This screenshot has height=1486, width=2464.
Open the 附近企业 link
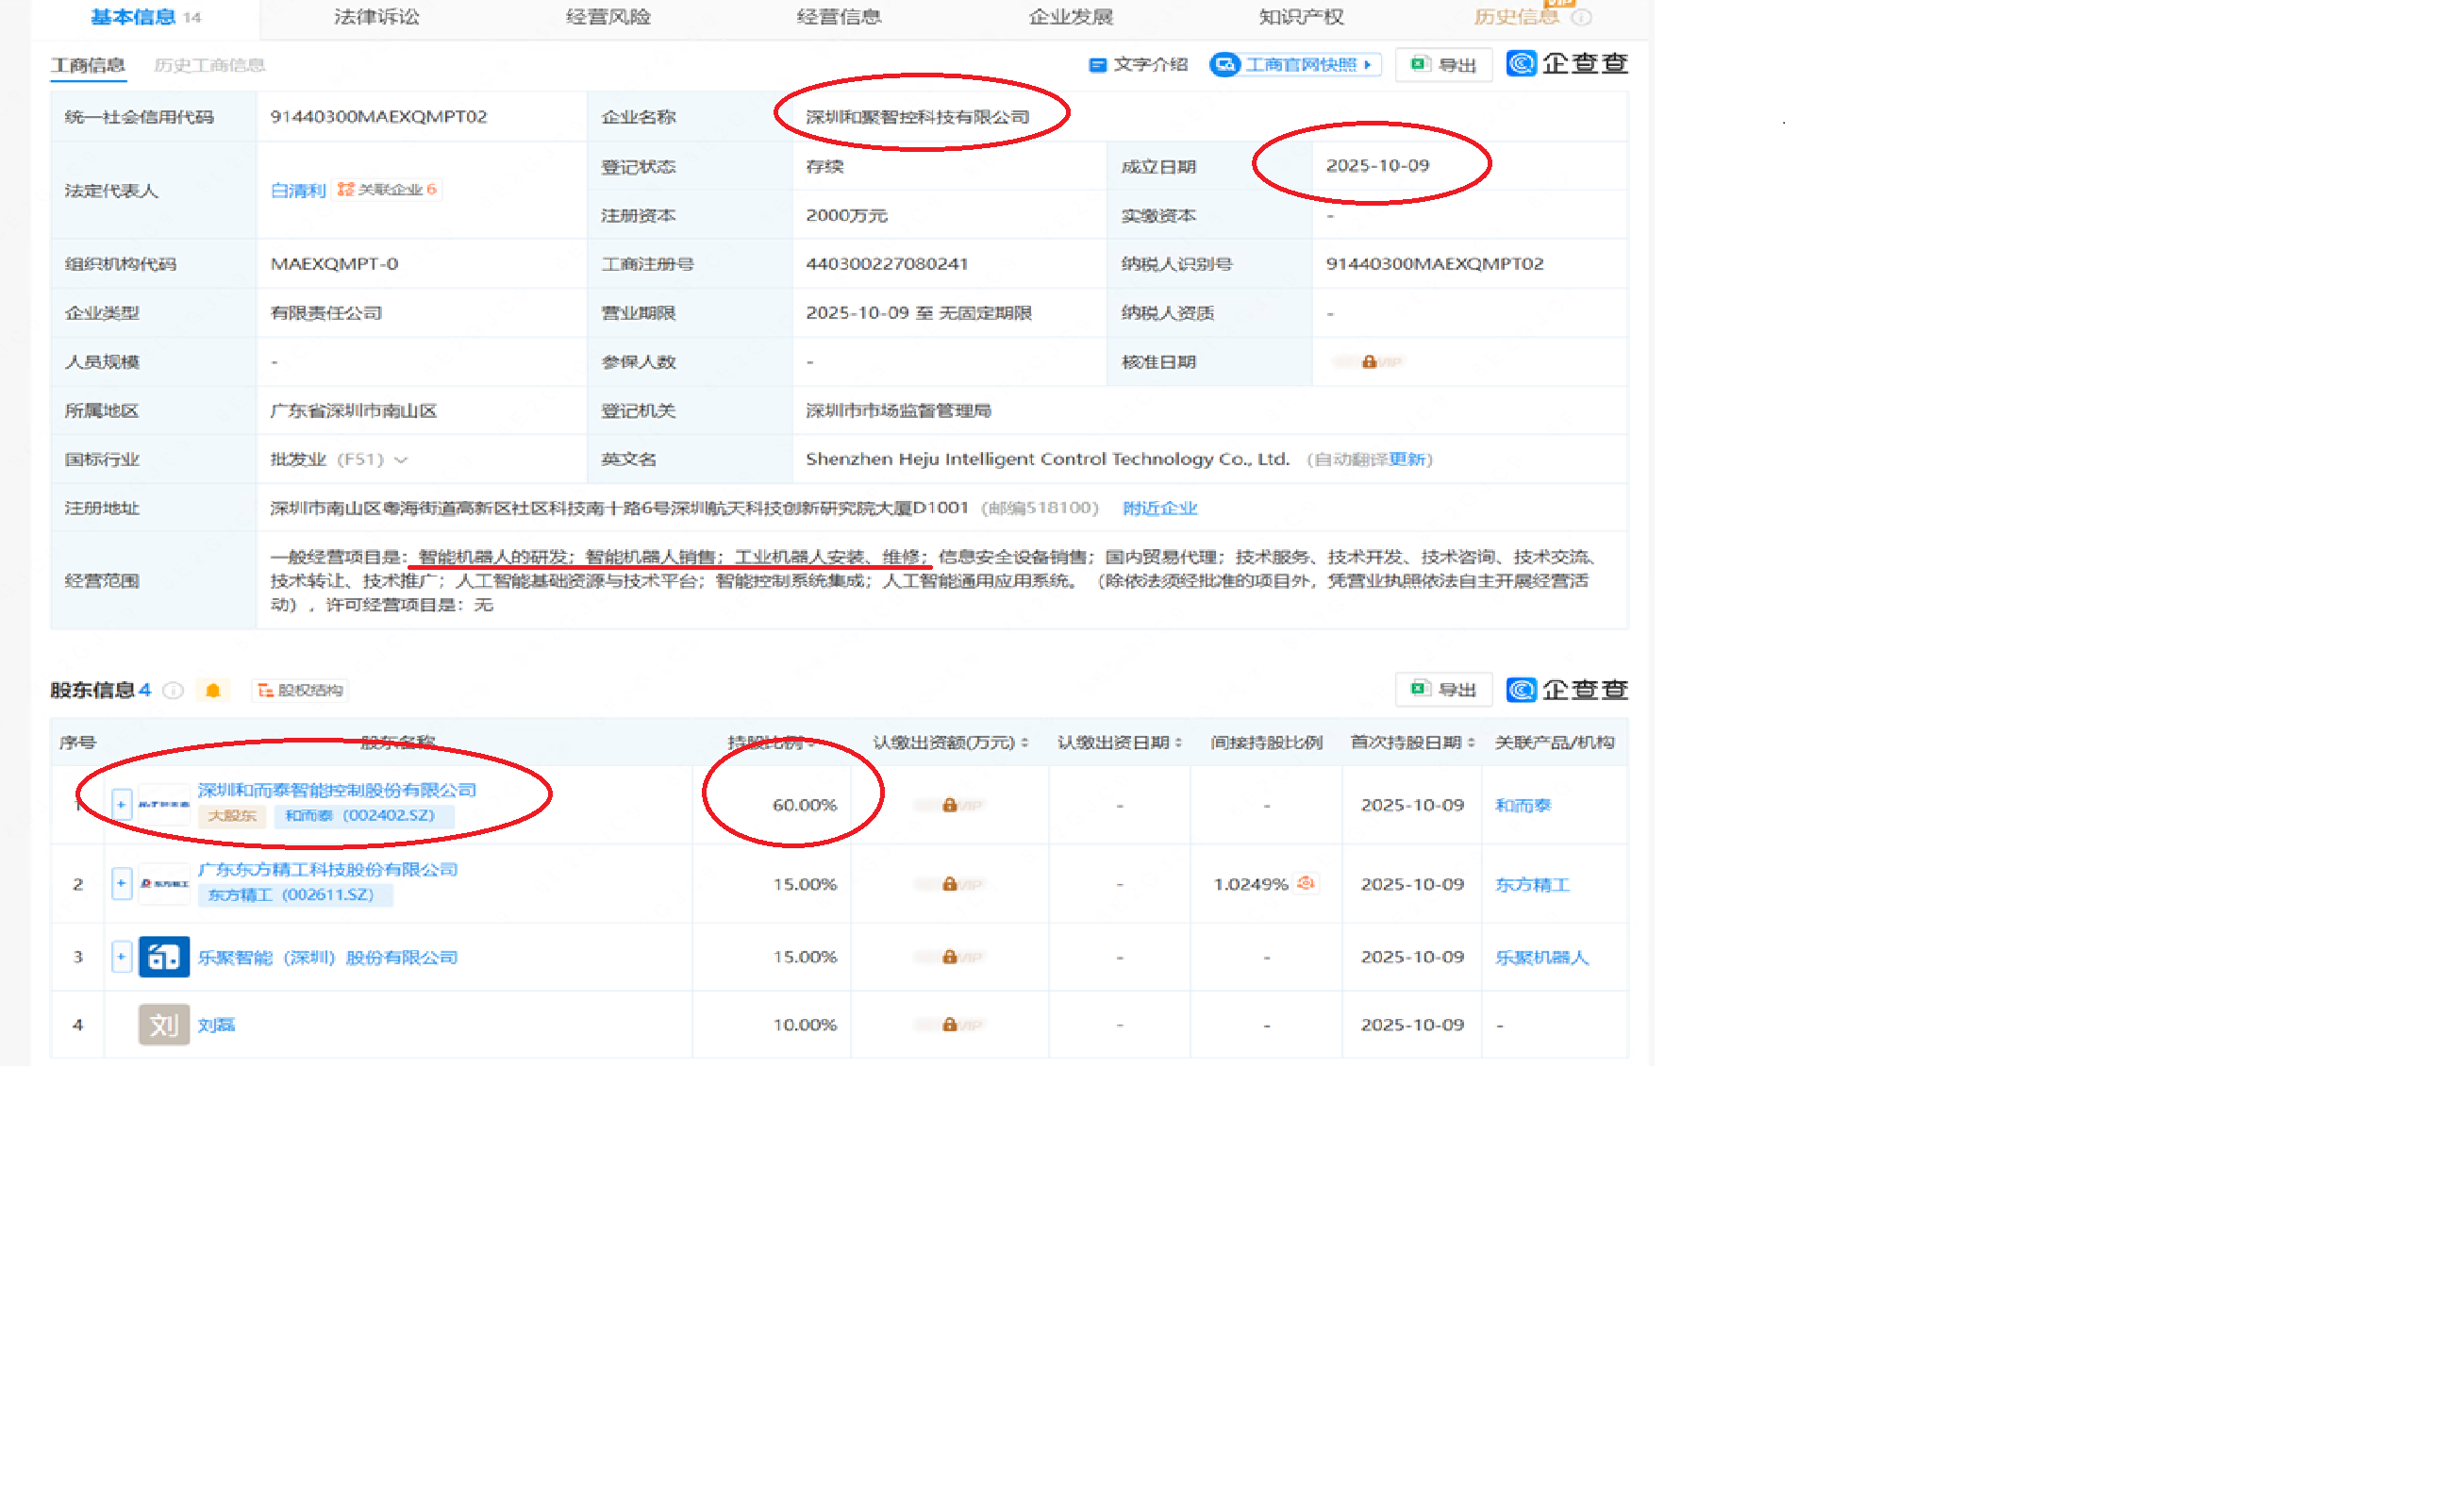click(1159, 508)
